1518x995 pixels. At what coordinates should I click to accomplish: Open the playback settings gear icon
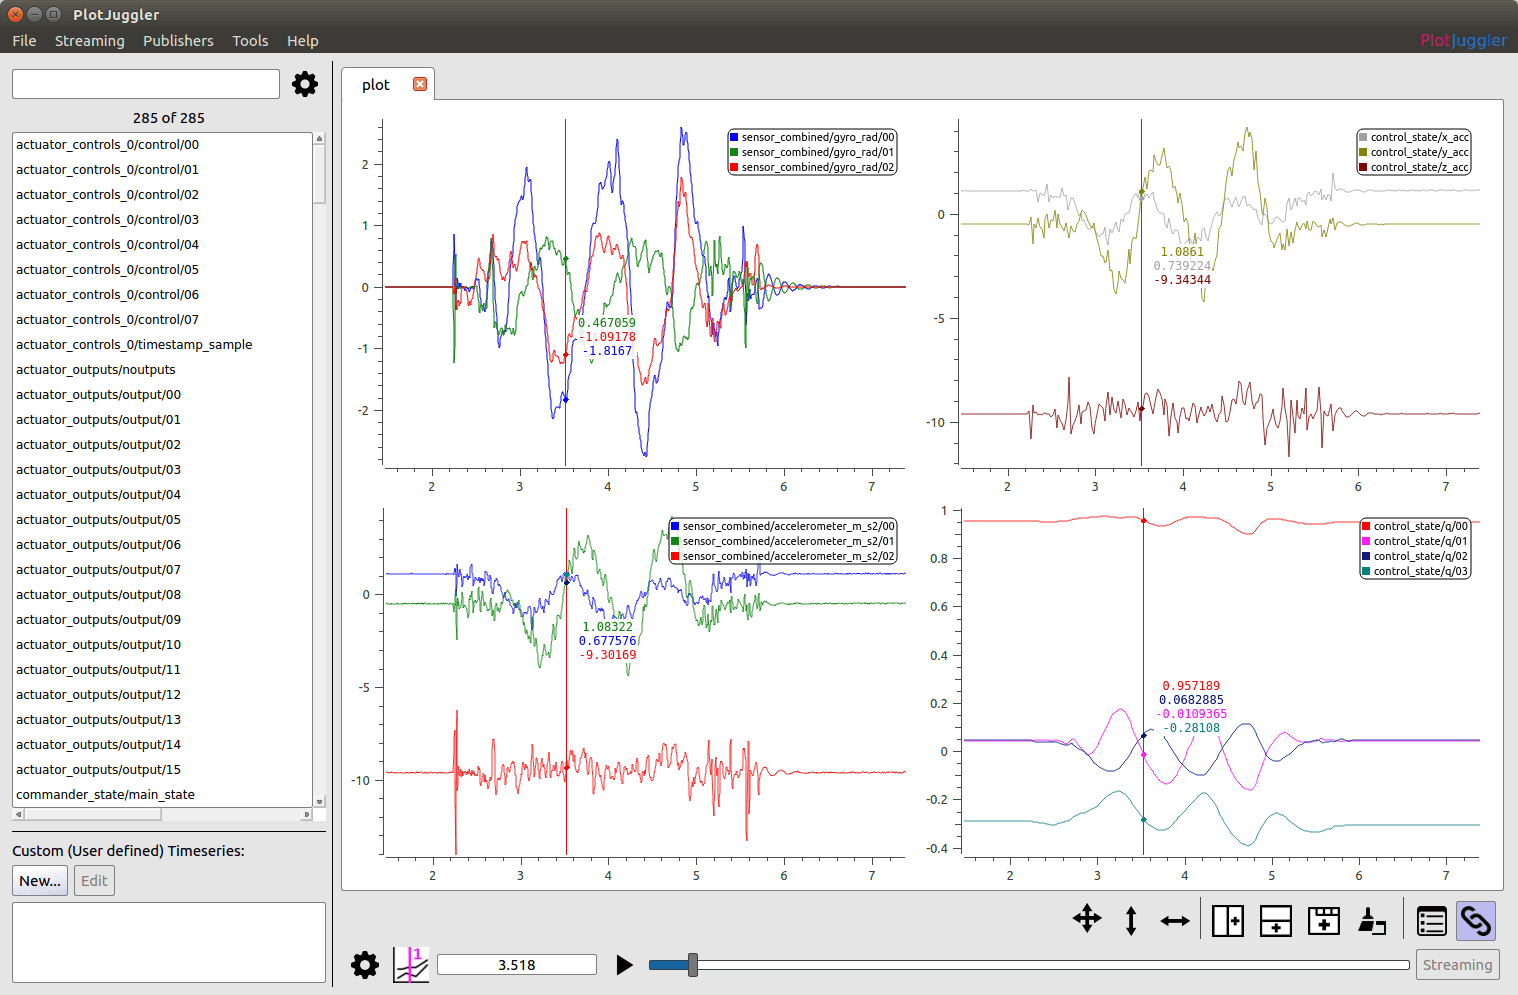pos(365,965)
